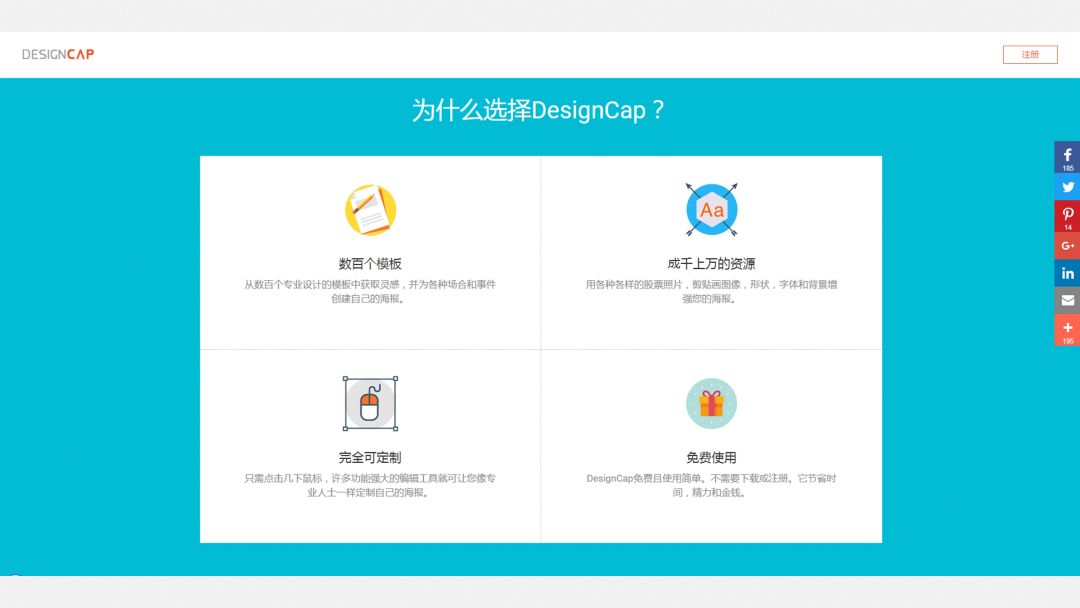Click the description starting with DesignCap免费
The width and height of the screenshot is (1080, 608).
pos(712,485)
